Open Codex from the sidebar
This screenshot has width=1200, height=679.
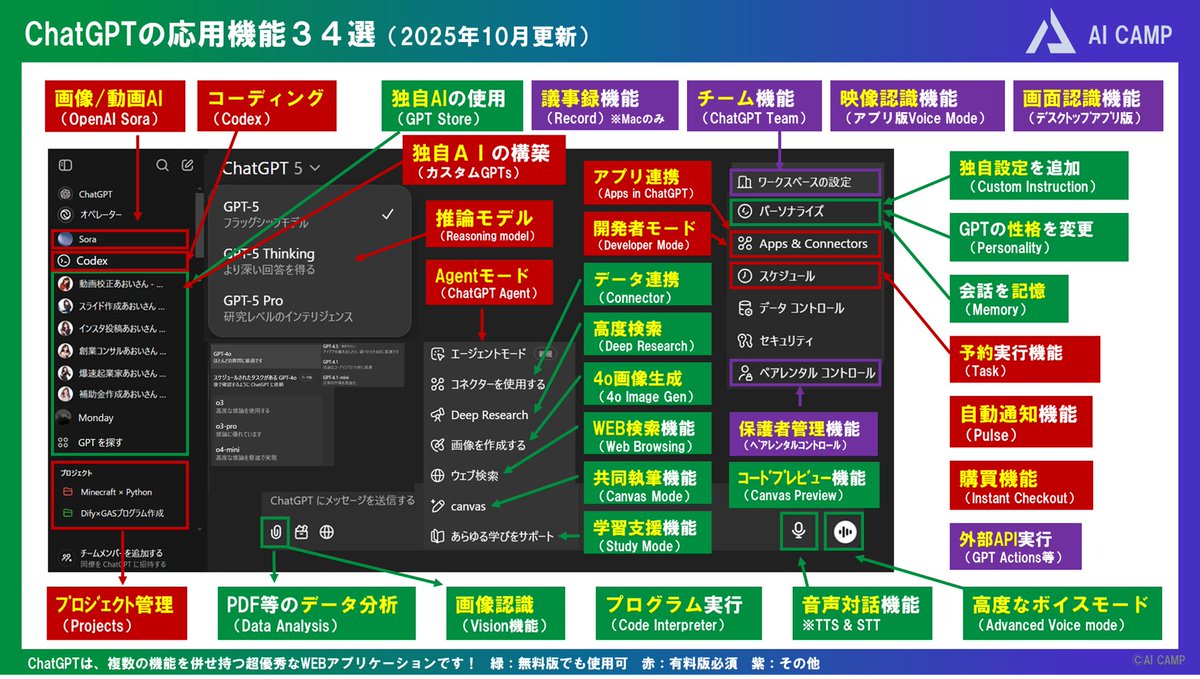click(x=120, y=261)
